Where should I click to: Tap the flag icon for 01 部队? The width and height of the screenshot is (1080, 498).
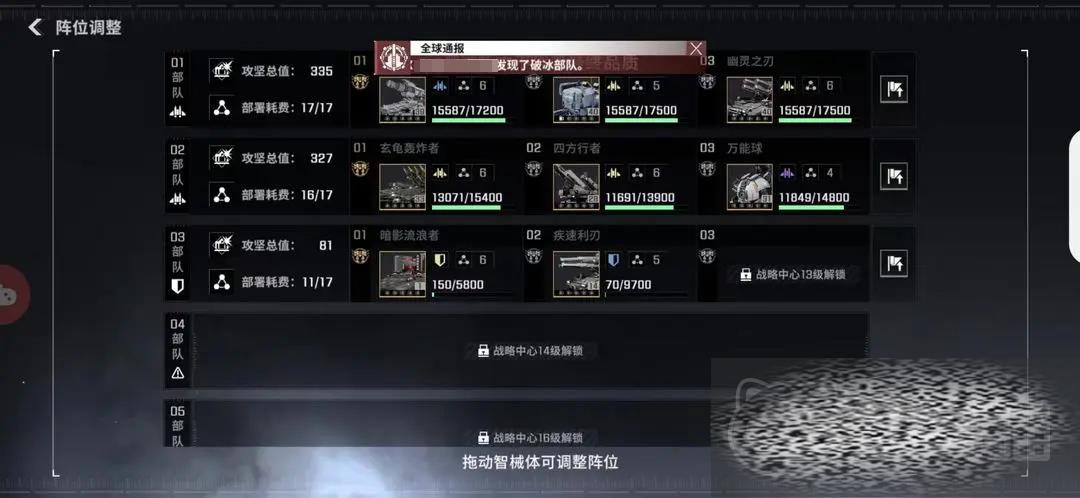point(893,90)
